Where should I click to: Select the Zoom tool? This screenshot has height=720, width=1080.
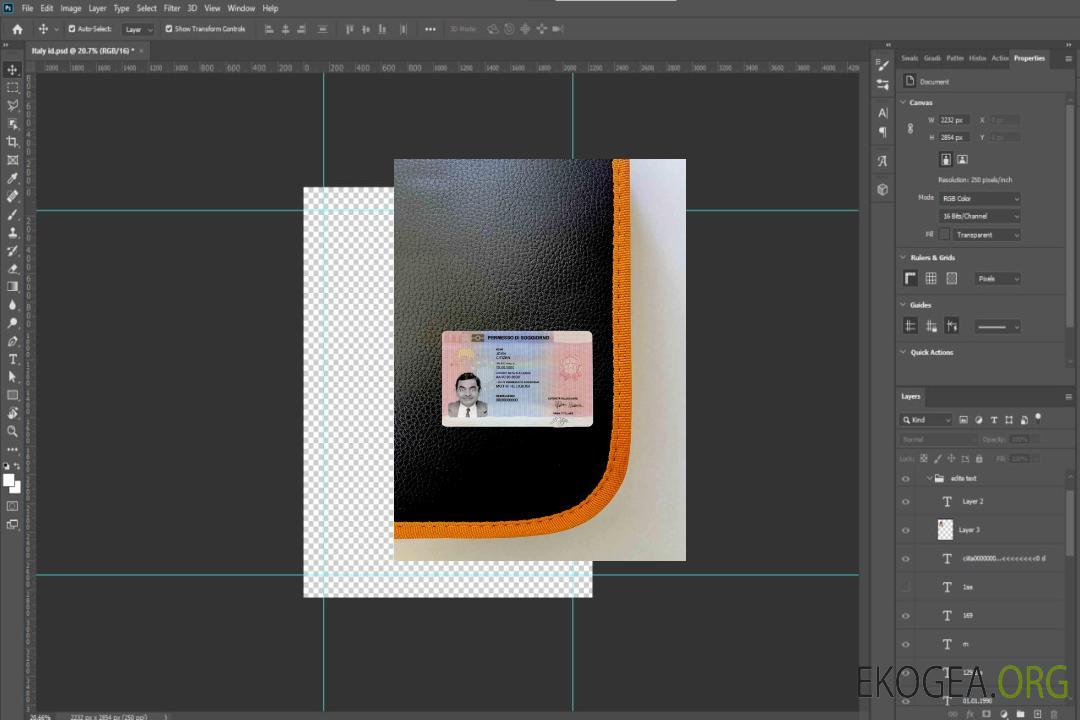pos(13,431)
